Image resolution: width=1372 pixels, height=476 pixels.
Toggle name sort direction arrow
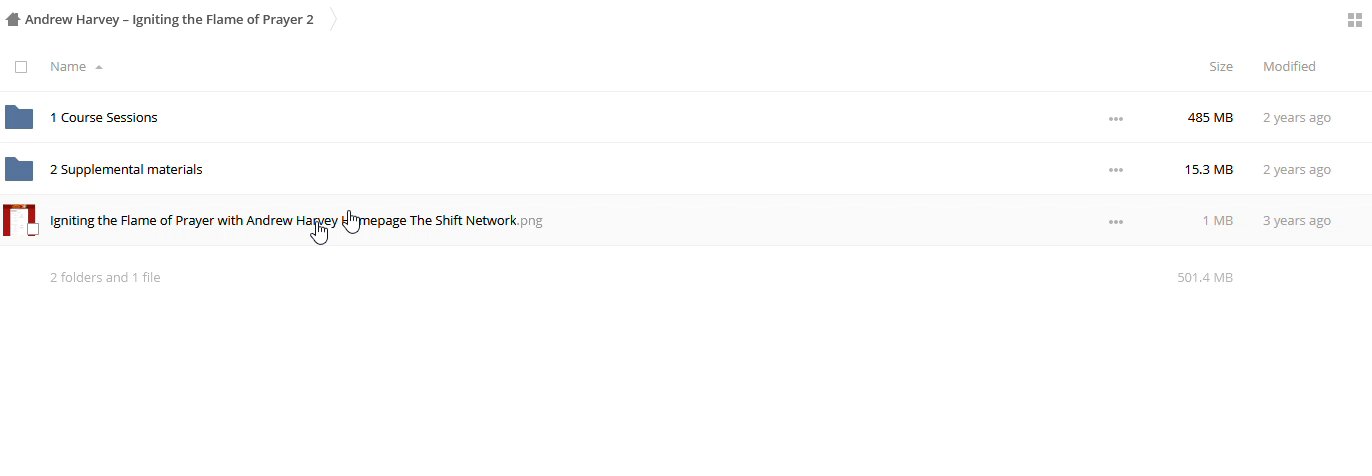pos(99,68)
